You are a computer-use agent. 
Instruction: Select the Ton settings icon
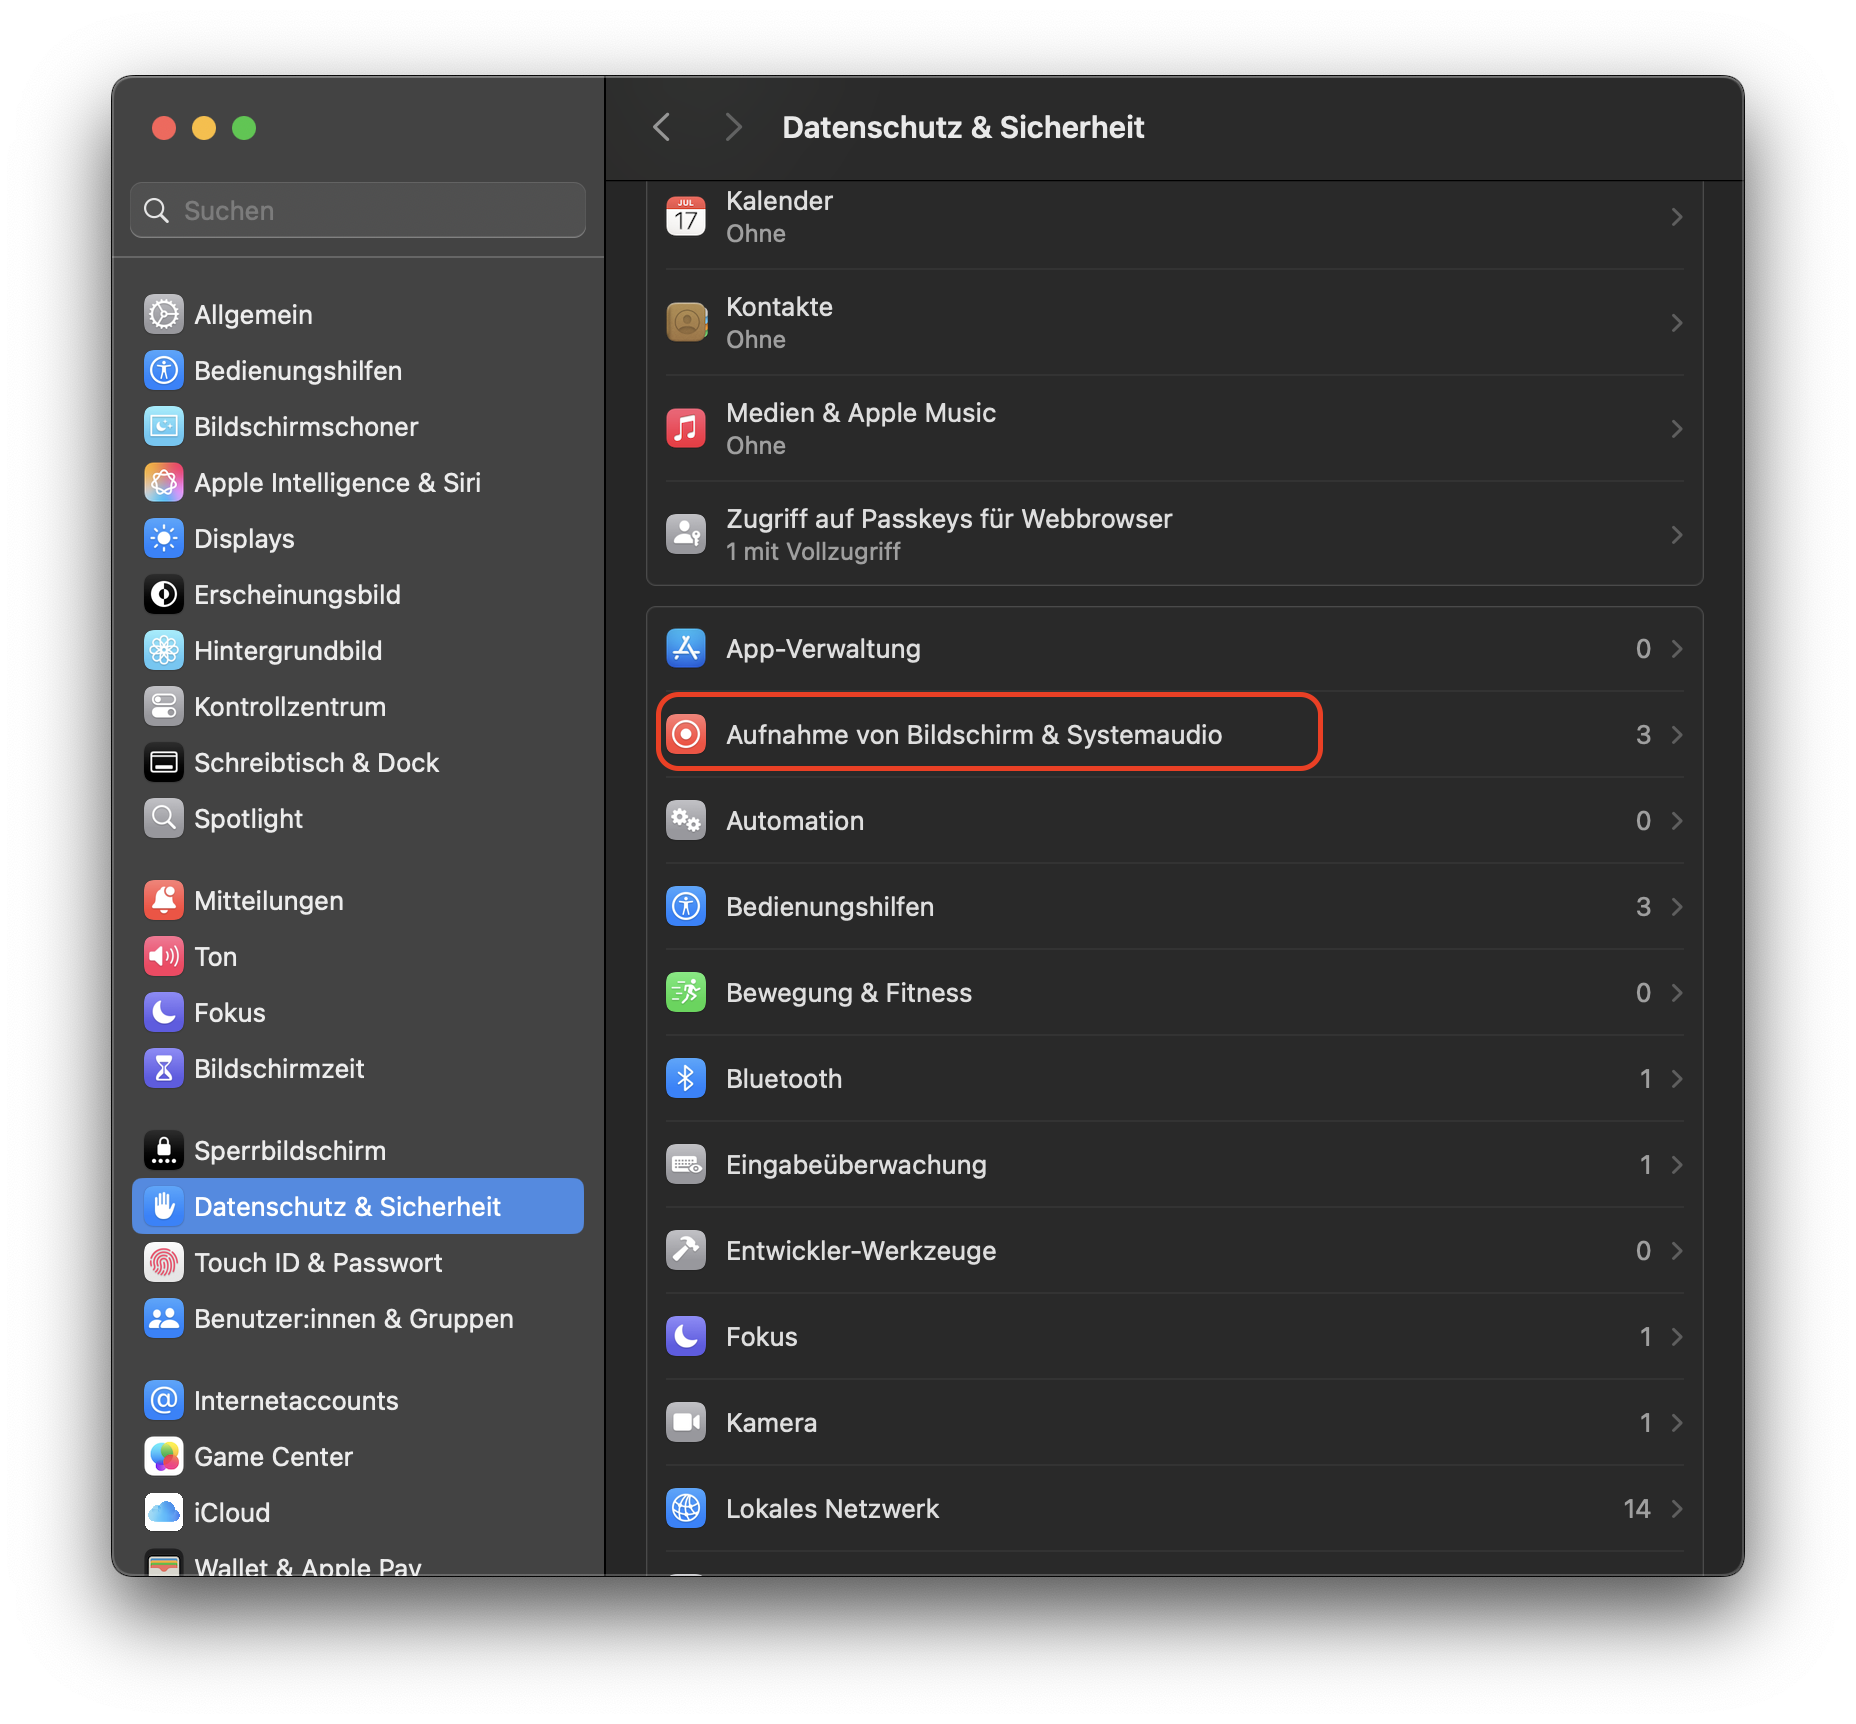click(x=163, y=956)
